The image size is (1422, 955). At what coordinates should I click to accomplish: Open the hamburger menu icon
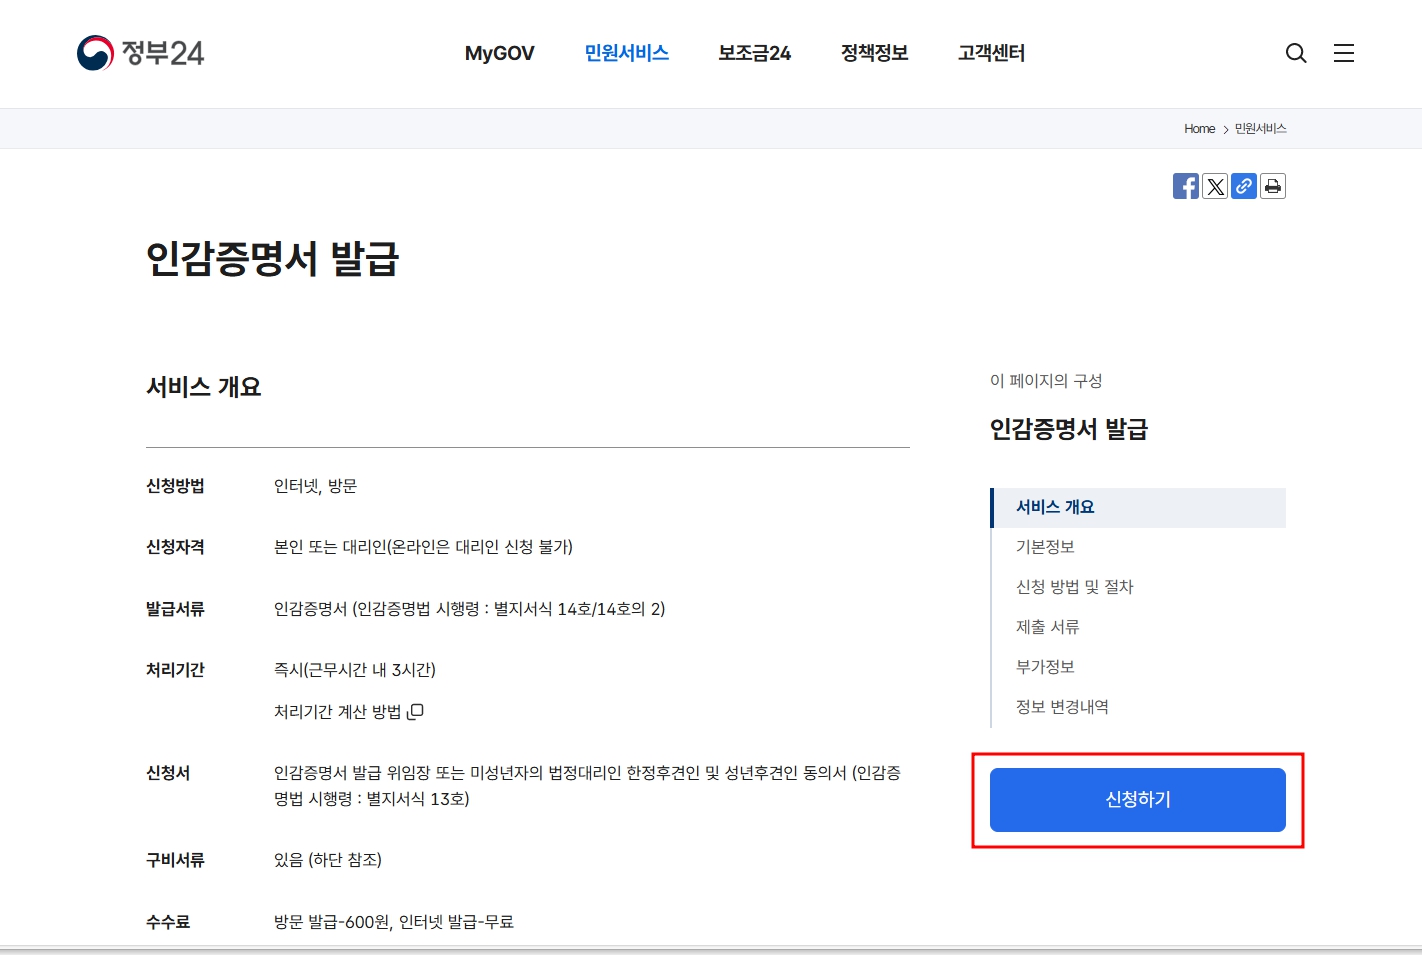click(1344, 53)
